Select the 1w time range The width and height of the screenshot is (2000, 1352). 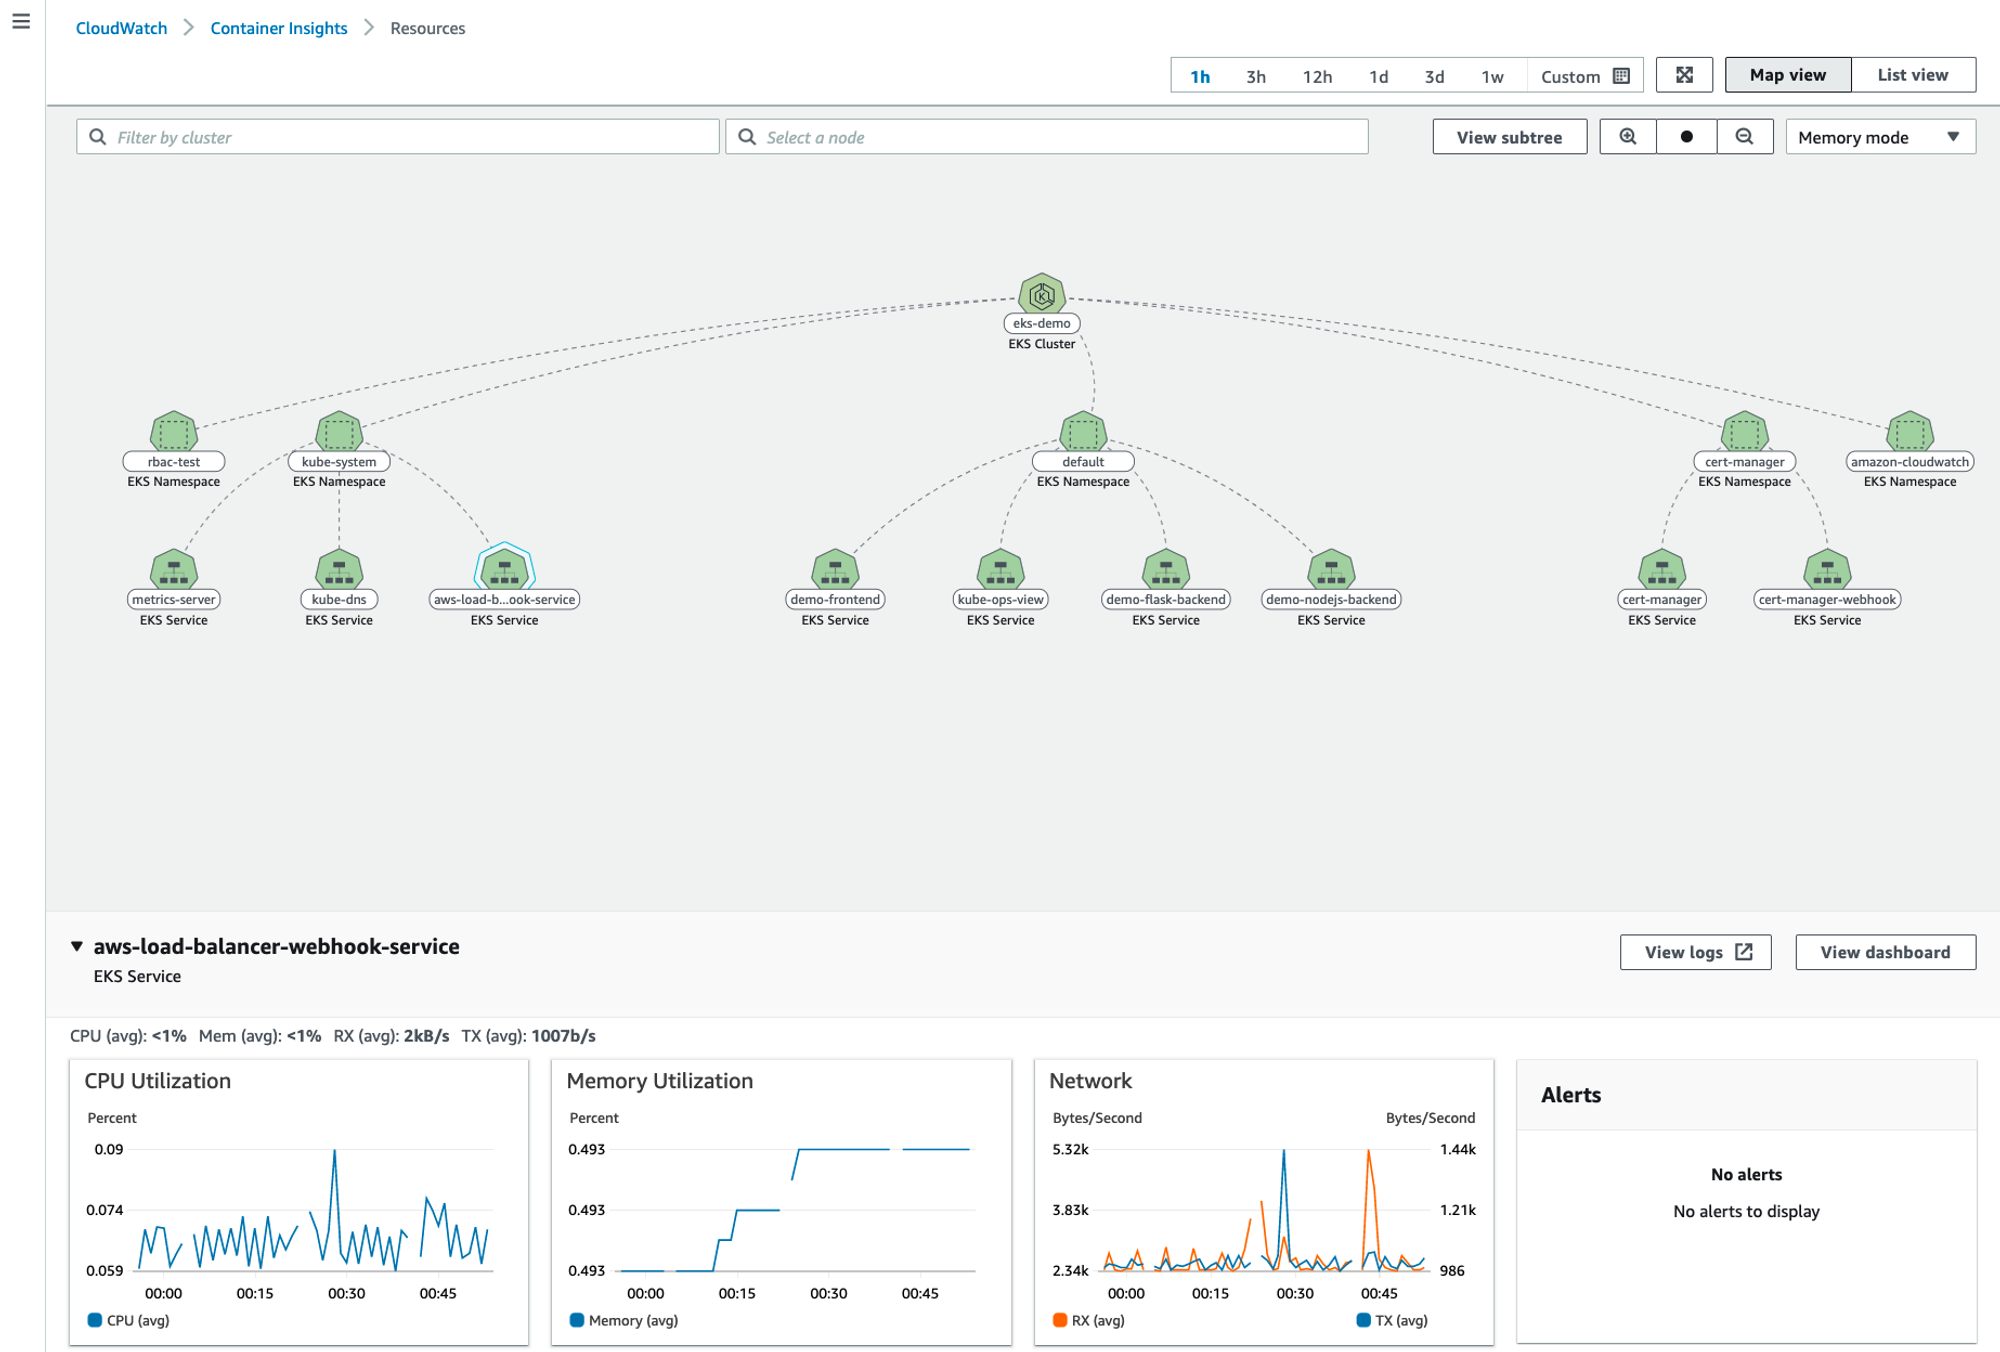tap(1492, 77)
